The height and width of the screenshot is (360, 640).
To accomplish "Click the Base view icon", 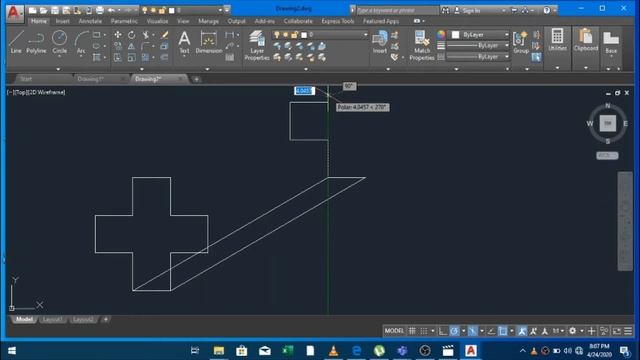I will (611, 42).
